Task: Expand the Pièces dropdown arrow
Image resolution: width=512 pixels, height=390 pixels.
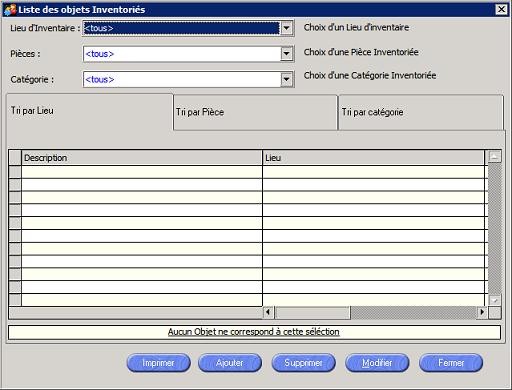Action: point(286,53)
